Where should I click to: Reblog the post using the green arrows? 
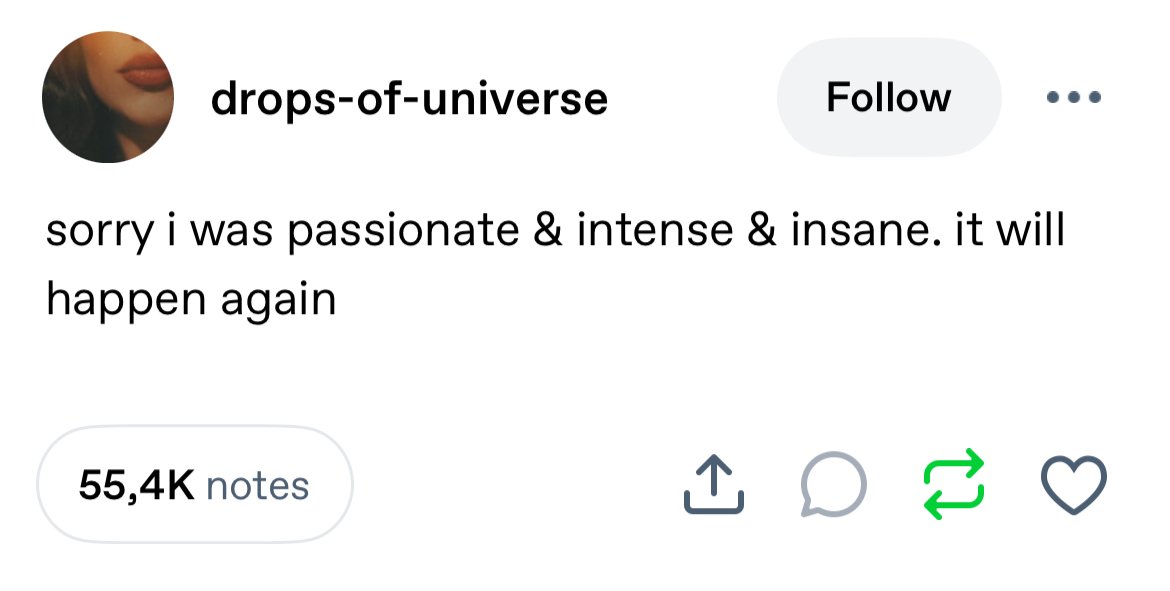950,486
